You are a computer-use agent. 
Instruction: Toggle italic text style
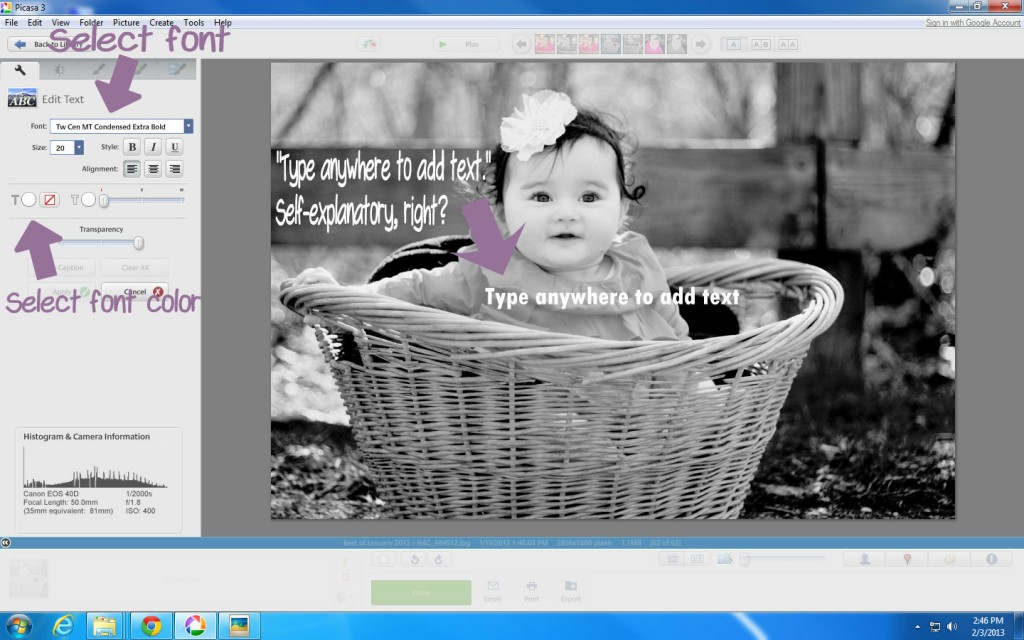153,147
